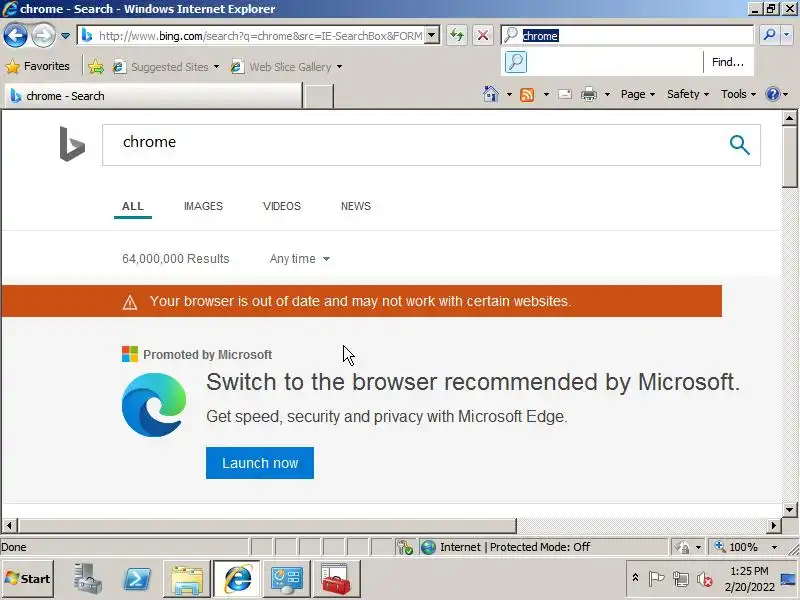Image resolution: width=800 pixels, height=600 pixels.
Task: Open the Windows Start menu
Action: coord(28,579)
